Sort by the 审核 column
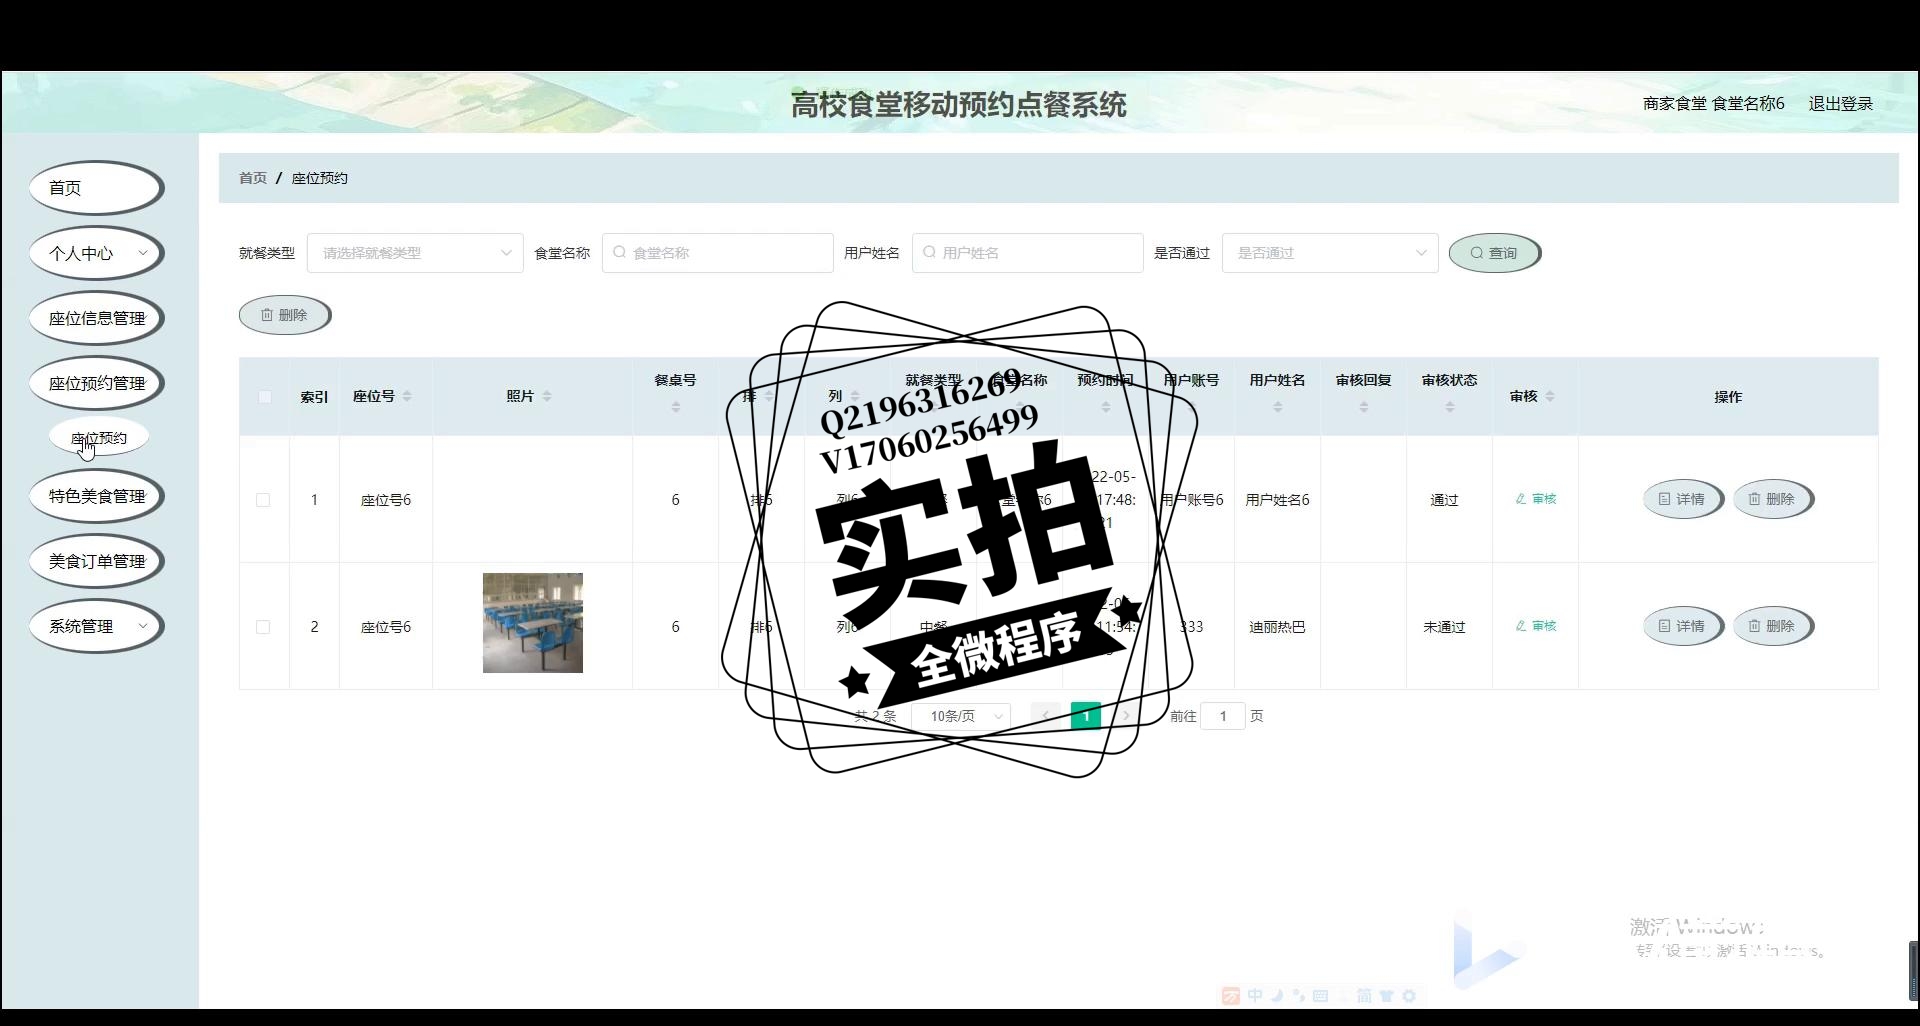This screenshot has width=1920, height=1026. (x=1550, y=397)
